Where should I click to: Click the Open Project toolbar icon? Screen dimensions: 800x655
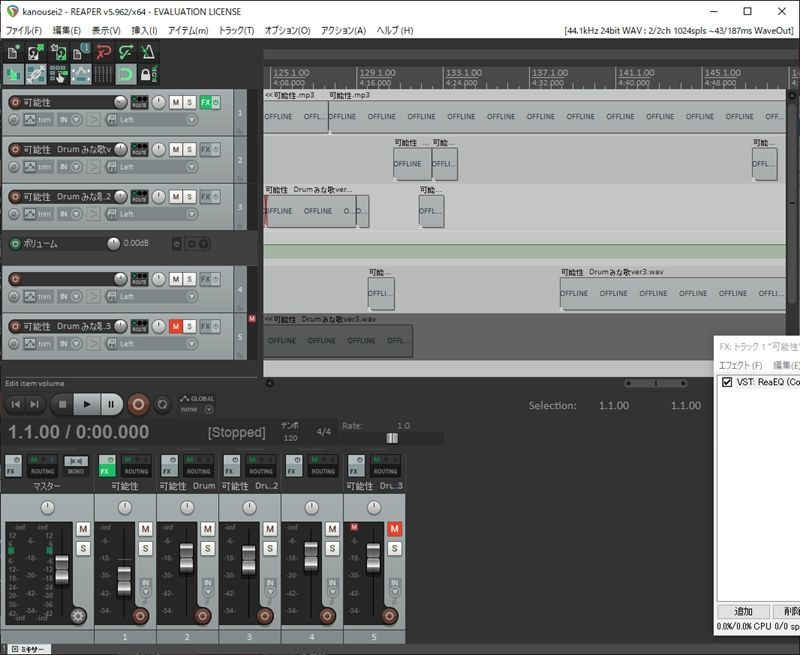point(35,53)
